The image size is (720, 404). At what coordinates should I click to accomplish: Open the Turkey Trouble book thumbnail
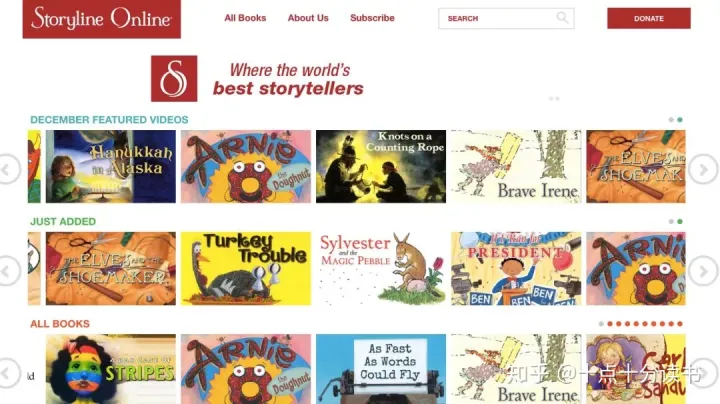246,269
